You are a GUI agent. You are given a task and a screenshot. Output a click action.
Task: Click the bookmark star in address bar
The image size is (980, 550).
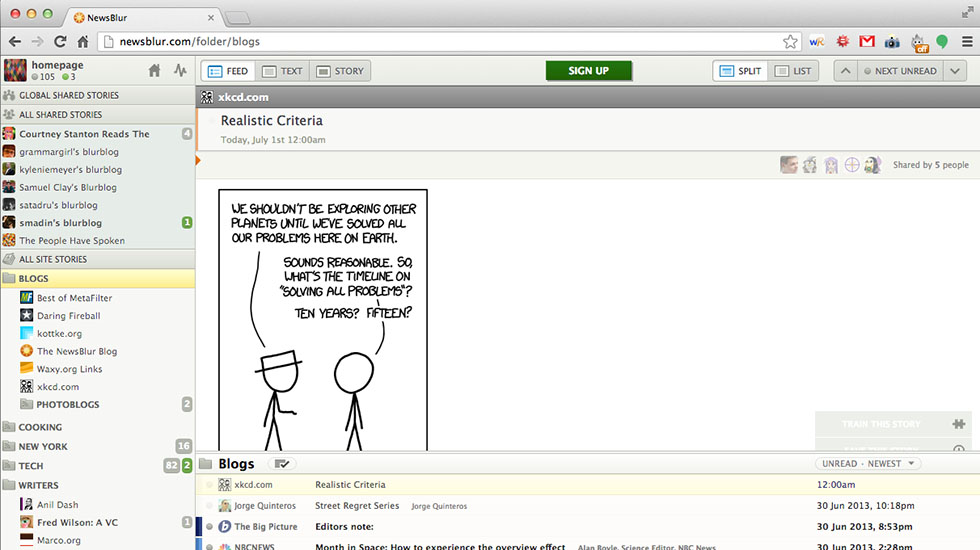pos(790,42)
